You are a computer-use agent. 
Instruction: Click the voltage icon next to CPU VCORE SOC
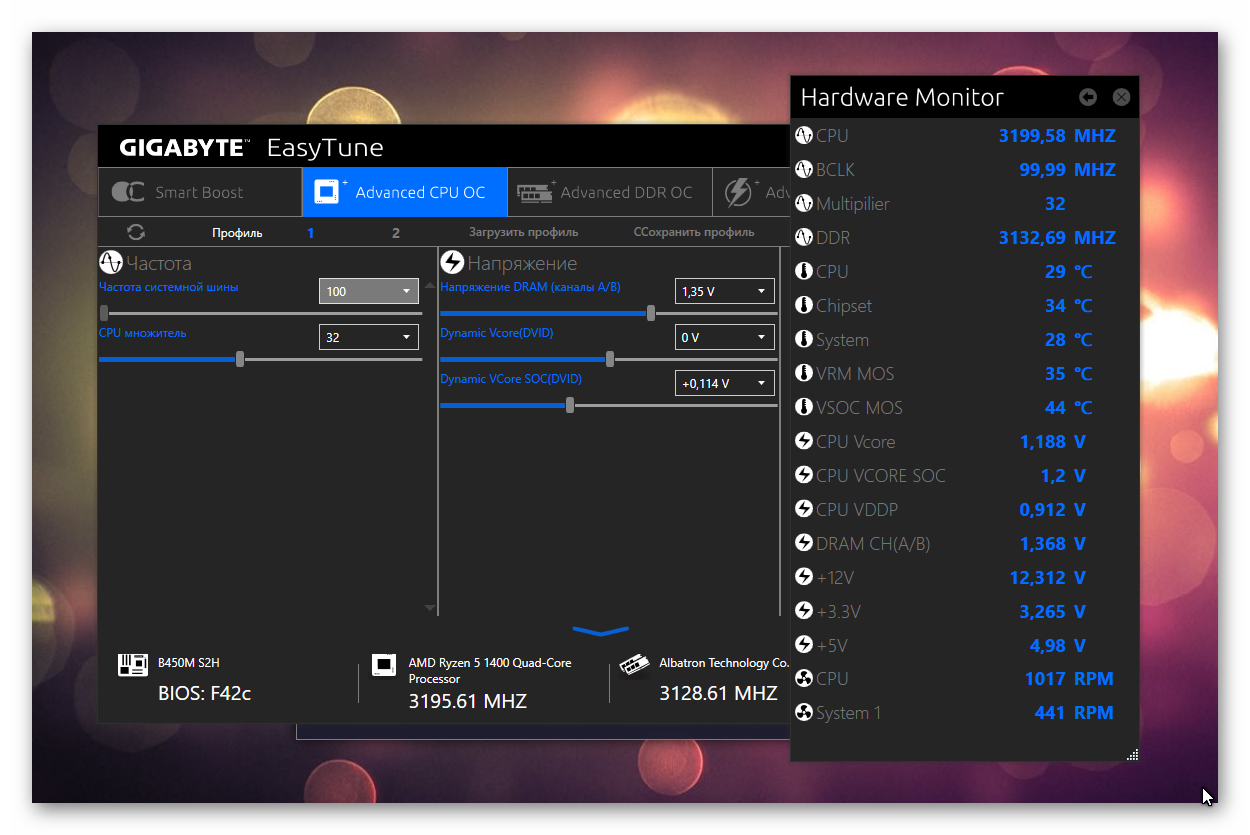pyautogui.click(x=803, y=476)
